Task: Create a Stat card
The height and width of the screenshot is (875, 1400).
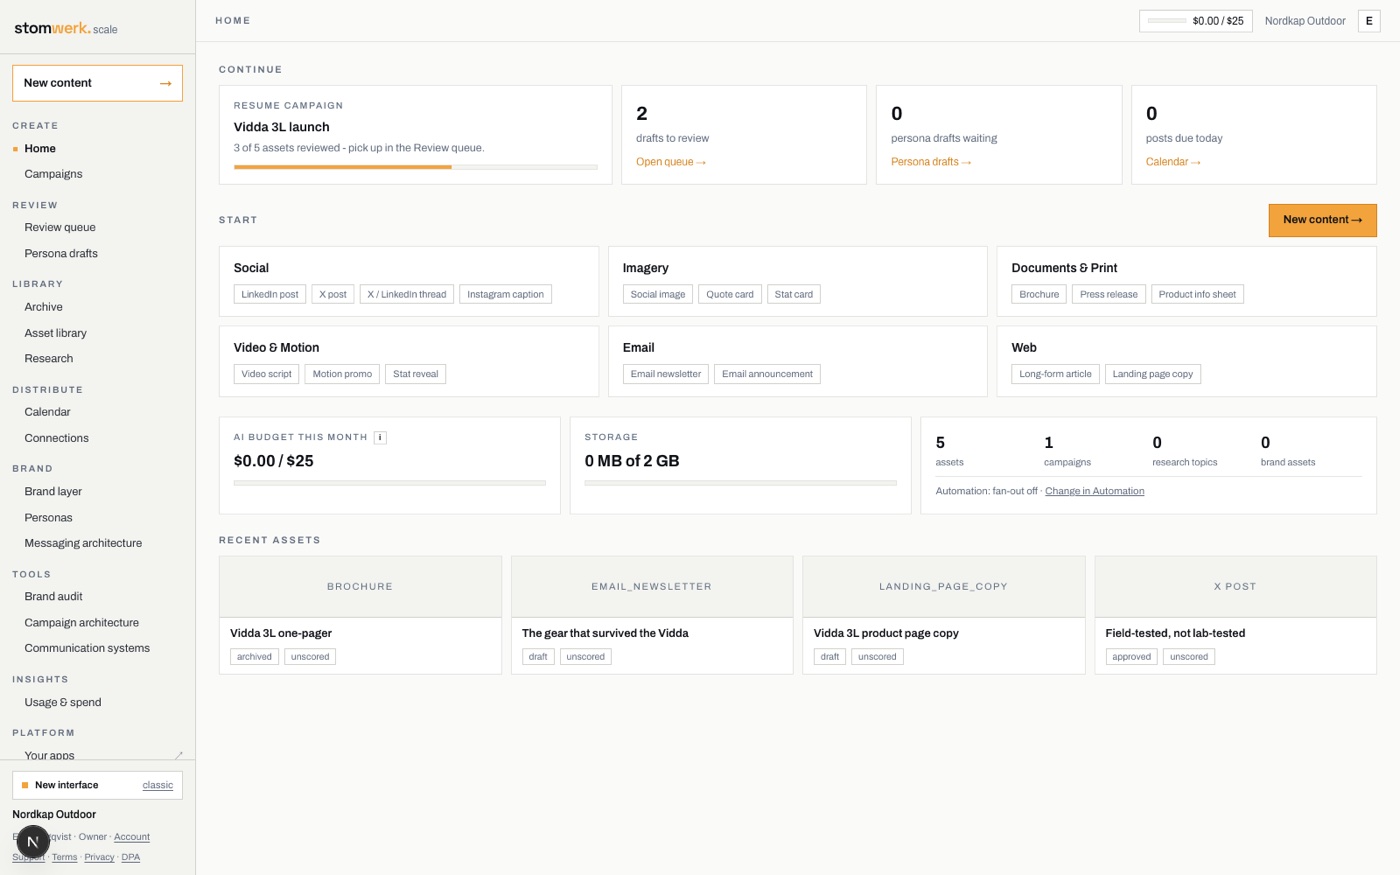Action: coord(794,294)
